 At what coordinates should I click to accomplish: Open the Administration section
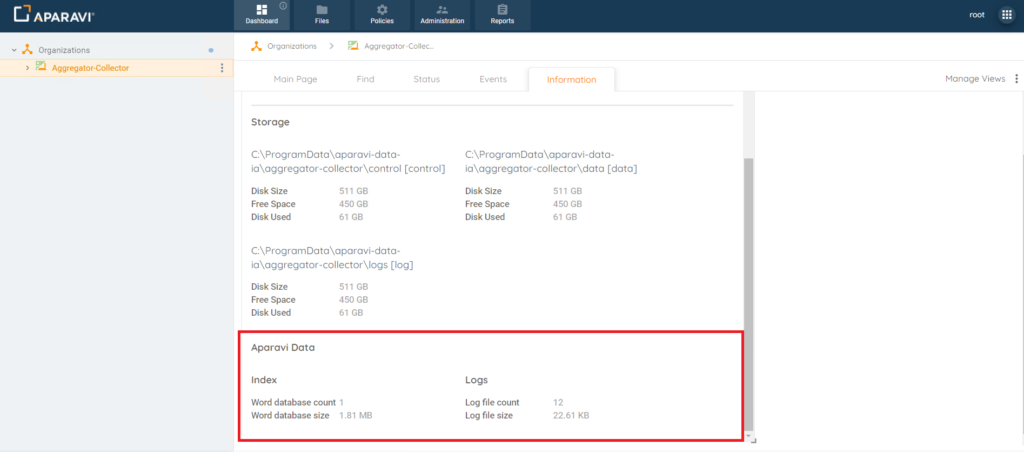pyautogui.click(x=442, y=15)
